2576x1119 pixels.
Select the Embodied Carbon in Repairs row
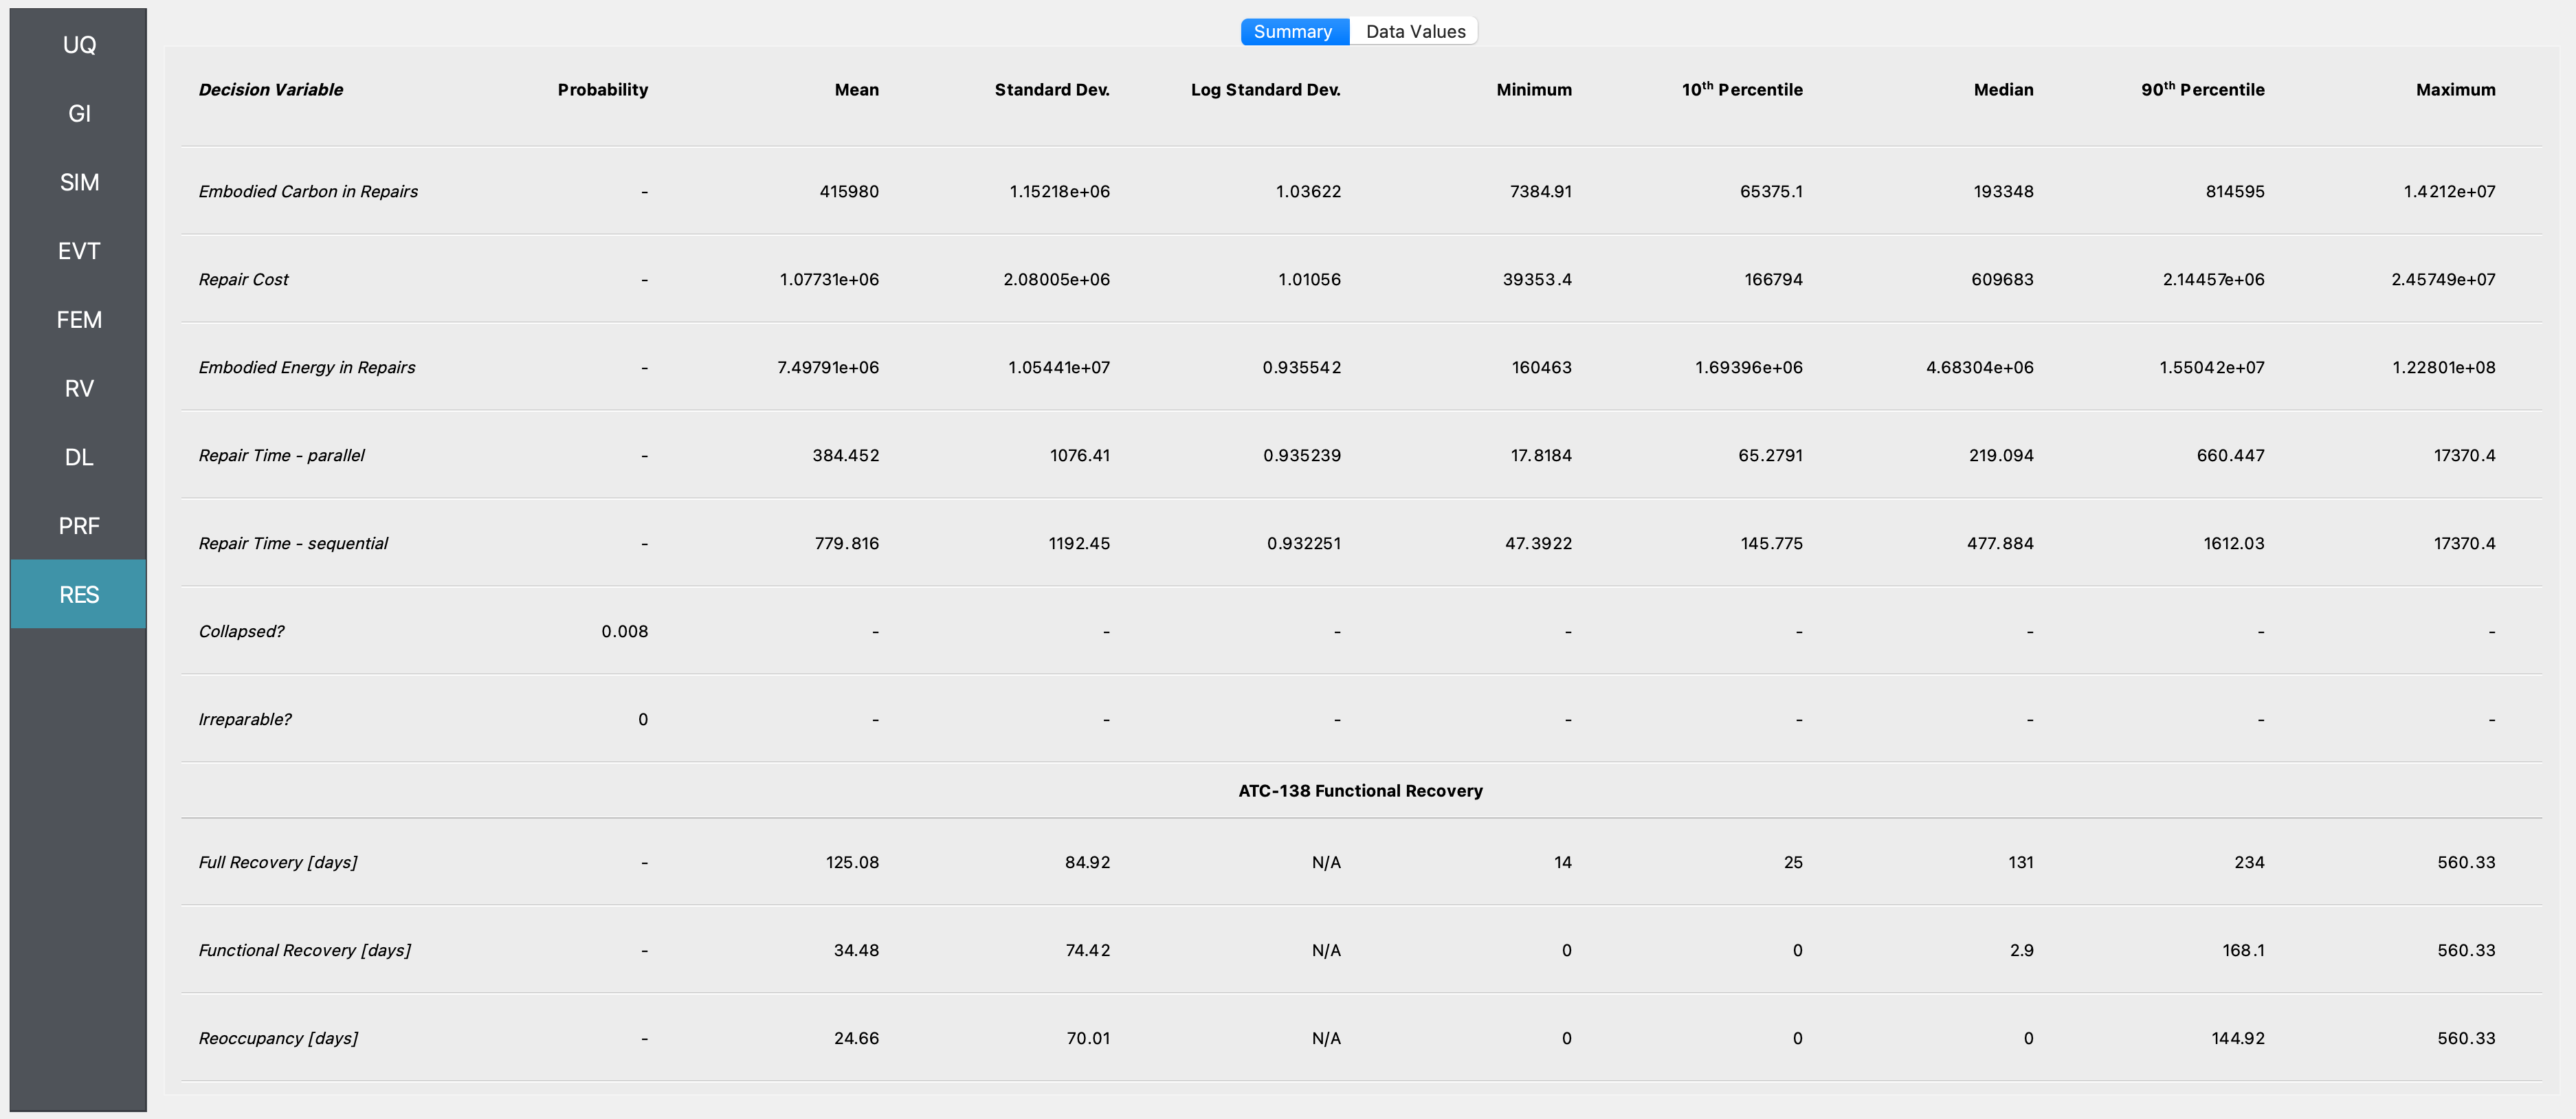coord(1361,191)
